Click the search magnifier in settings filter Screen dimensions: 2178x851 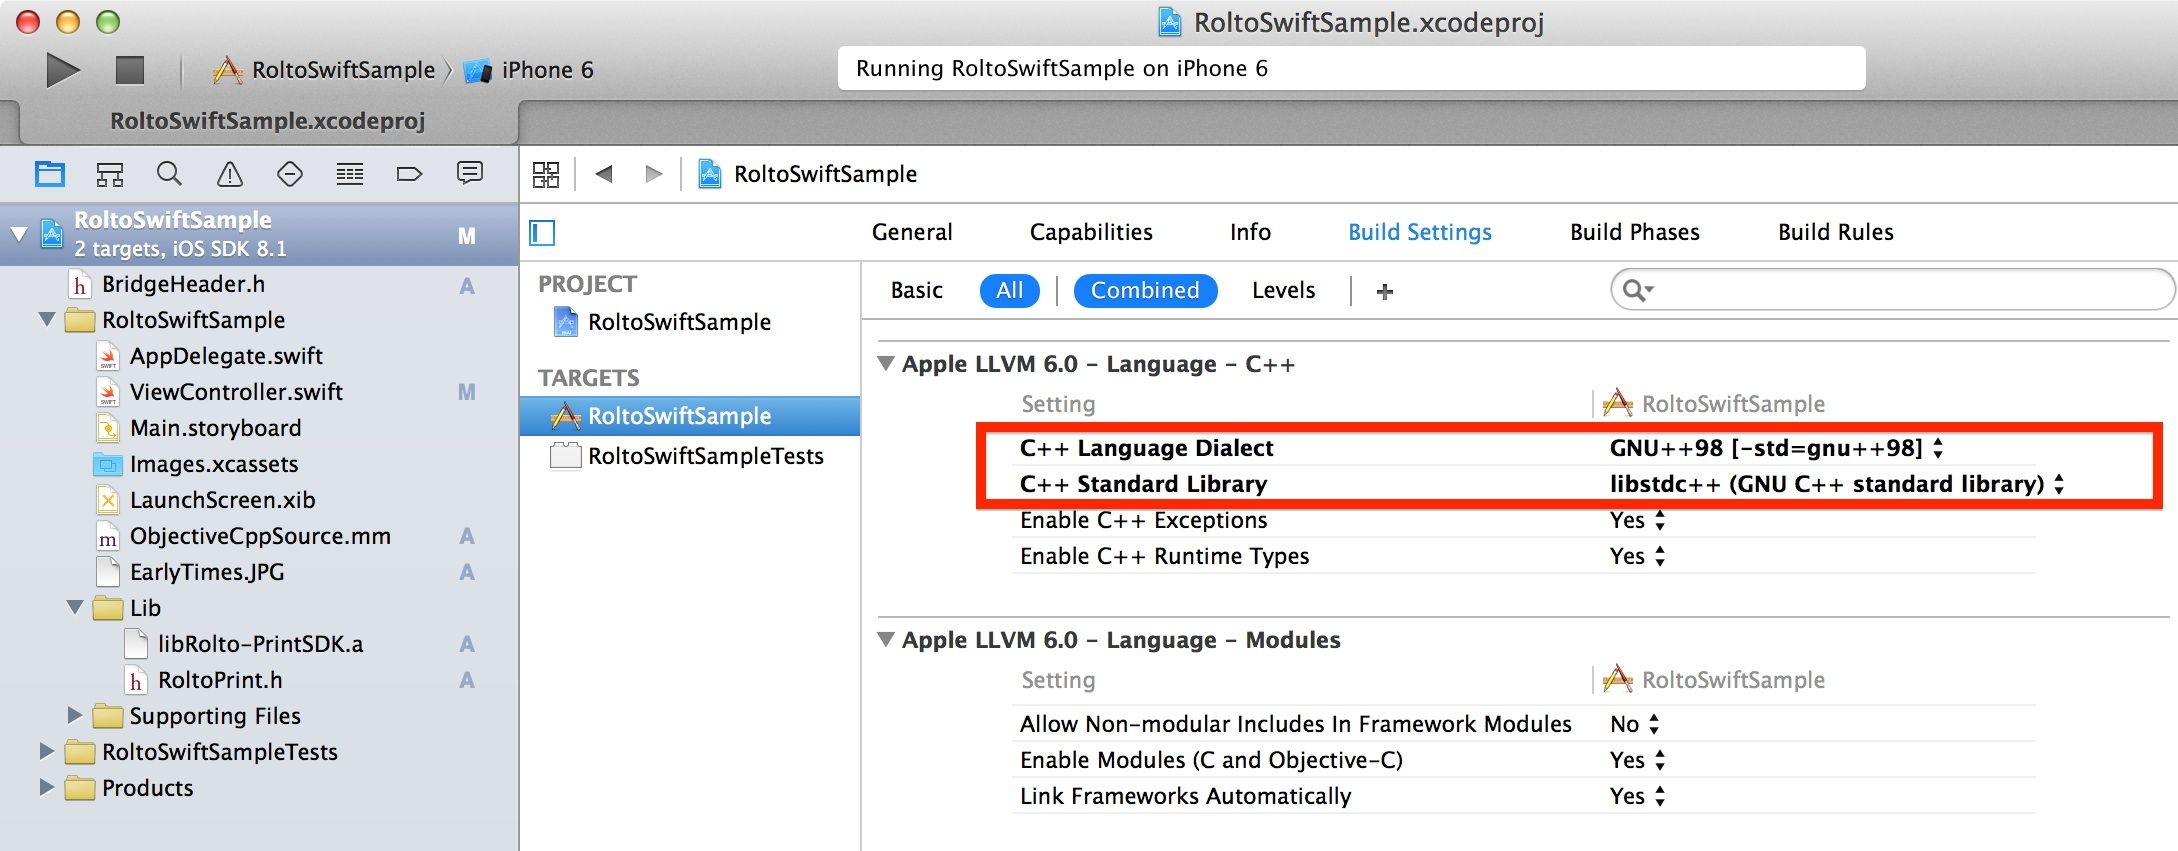point(1637,290)
